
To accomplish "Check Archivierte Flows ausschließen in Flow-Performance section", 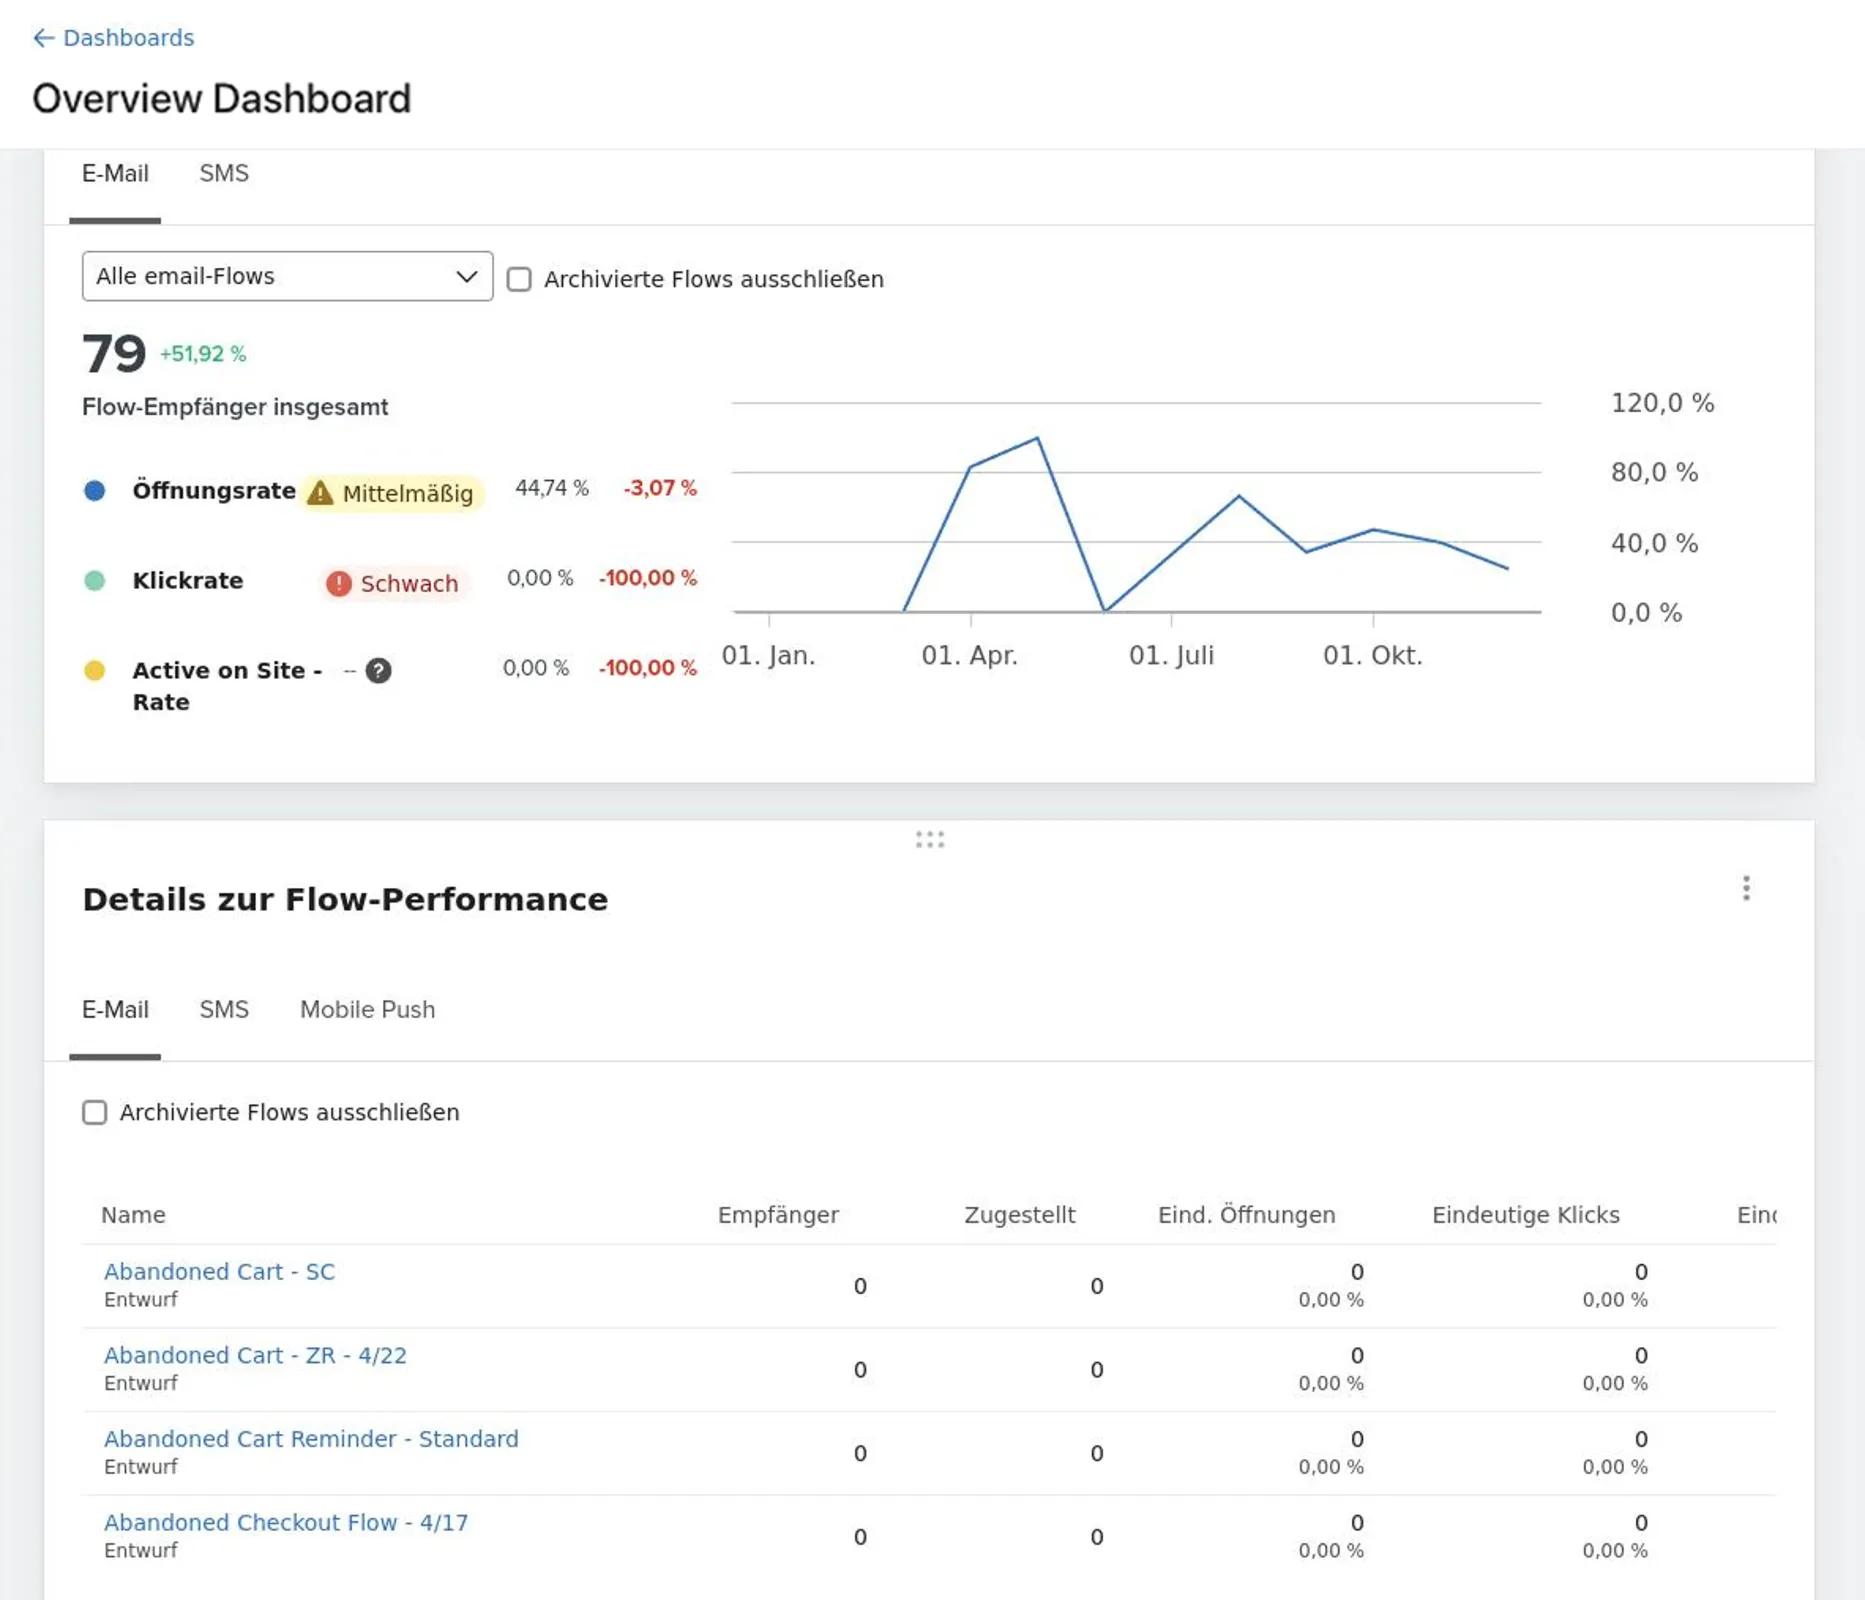I will tap(95, 1112).
